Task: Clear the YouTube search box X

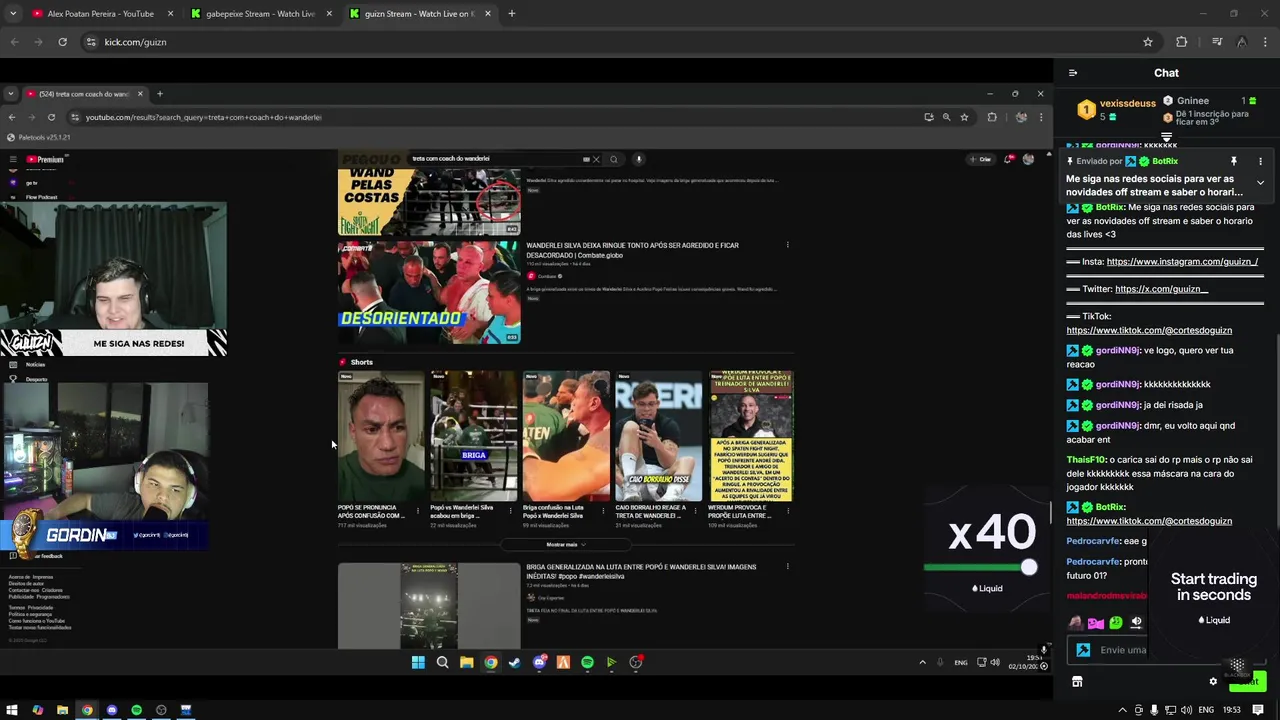Action: tap(596, 159)
